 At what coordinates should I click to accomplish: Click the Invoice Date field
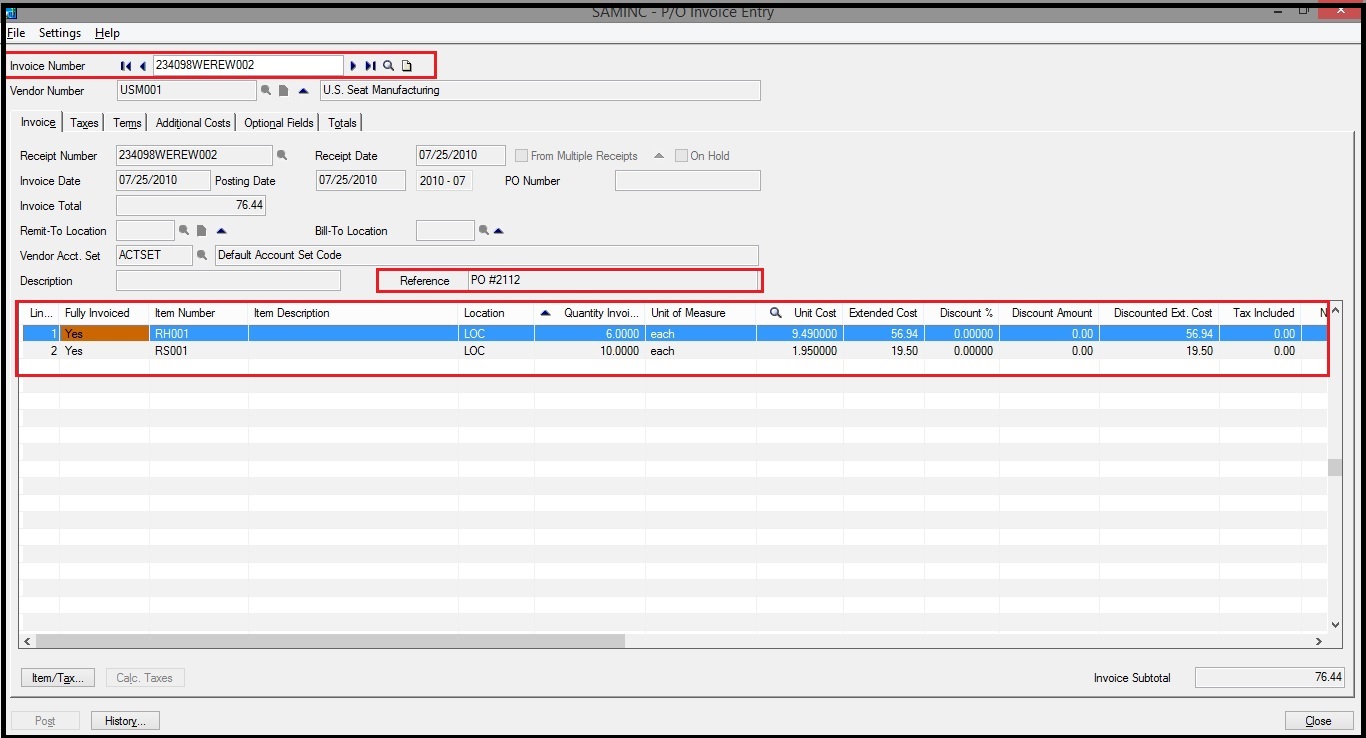(x=163, y=181)
